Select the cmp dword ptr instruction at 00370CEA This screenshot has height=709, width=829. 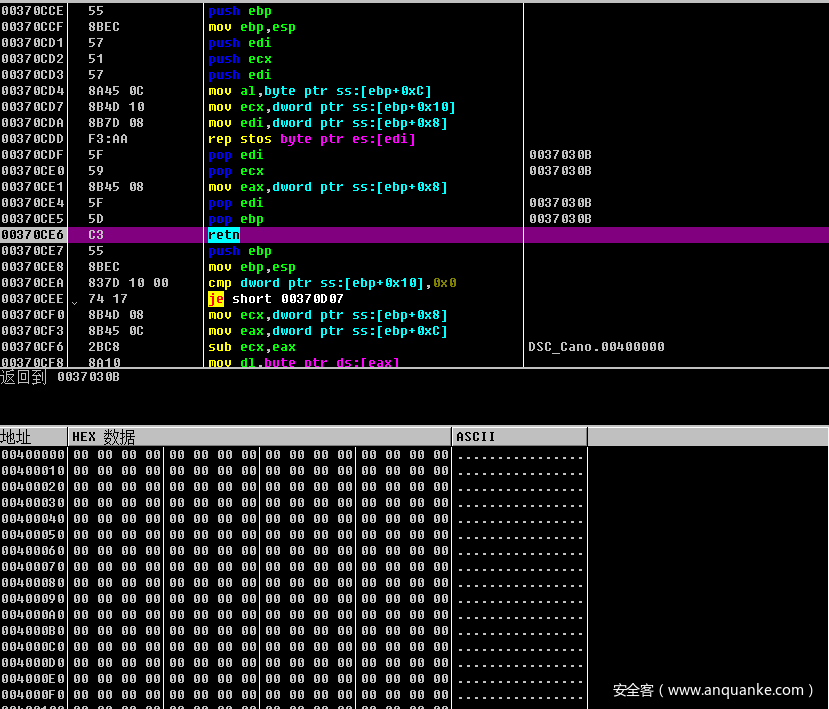pos(331,283)
